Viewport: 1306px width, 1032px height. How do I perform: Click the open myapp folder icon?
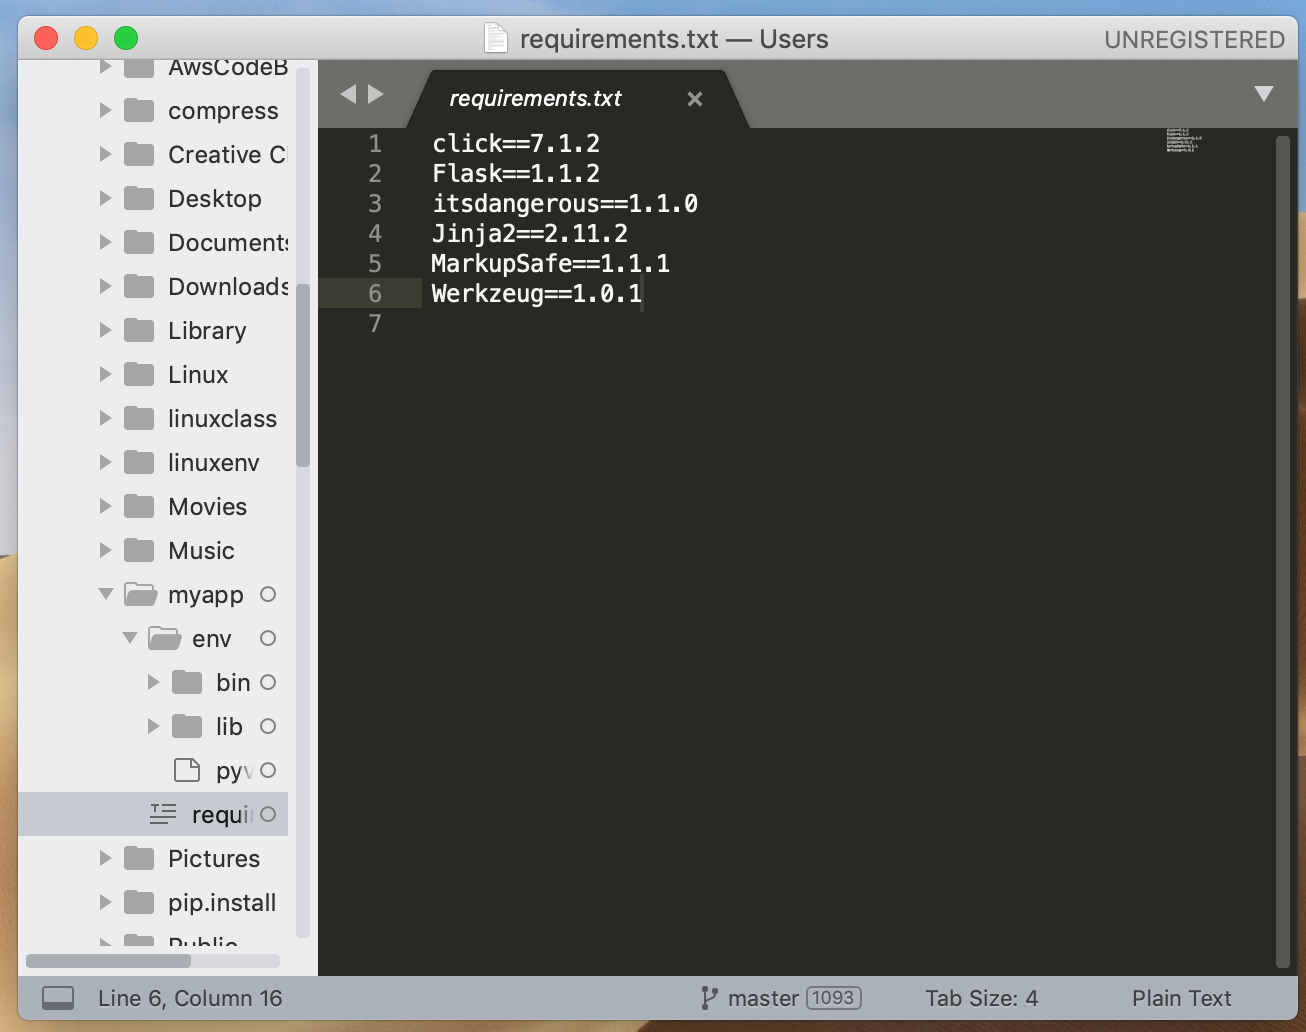coord(140,594)
